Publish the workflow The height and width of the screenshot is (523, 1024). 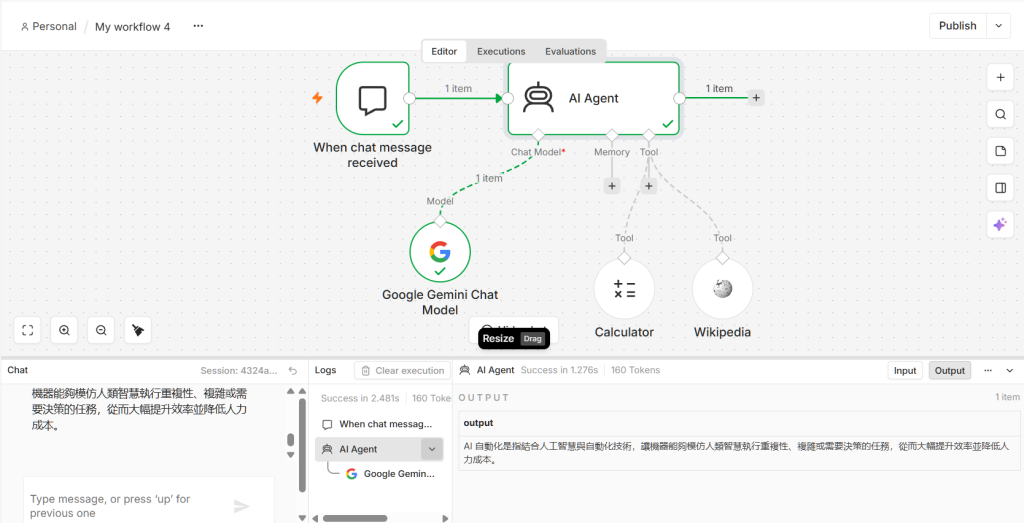(x=957, y=26)
